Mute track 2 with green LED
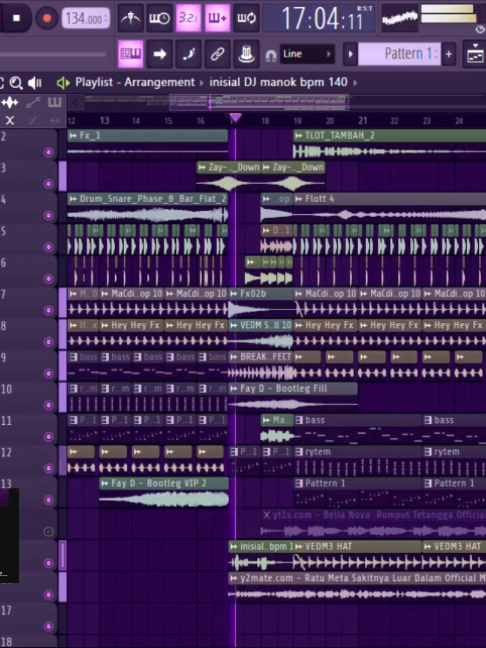The image size is (486, 648). [x=48, y=152]
